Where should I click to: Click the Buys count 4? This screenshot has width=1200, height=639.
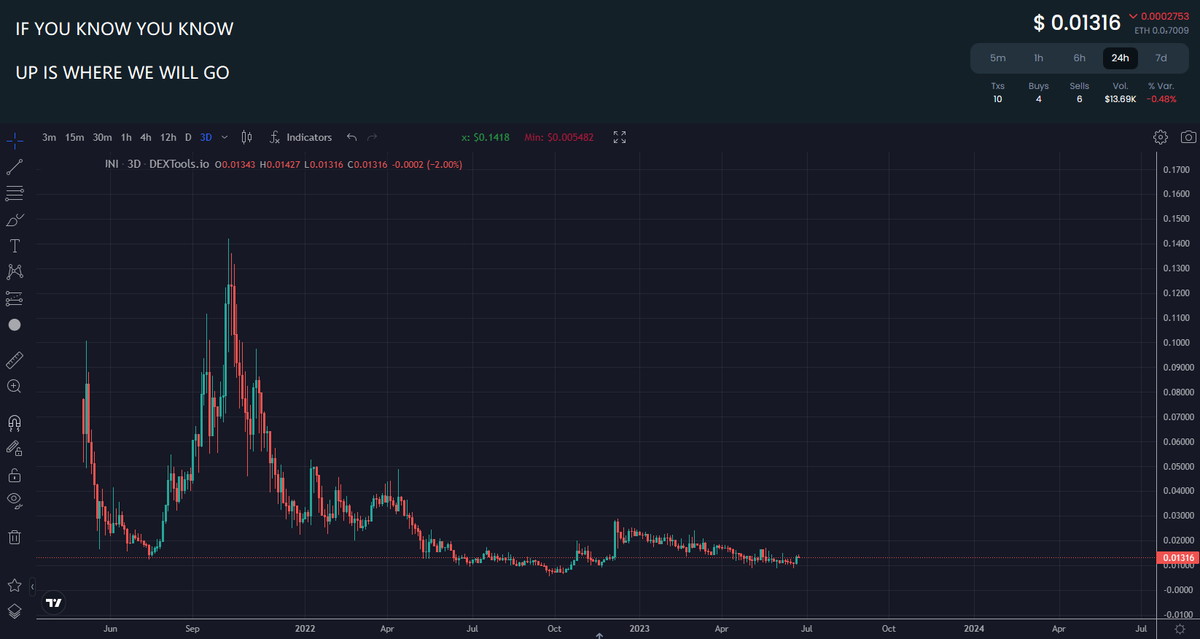[x=1038, y=99]
